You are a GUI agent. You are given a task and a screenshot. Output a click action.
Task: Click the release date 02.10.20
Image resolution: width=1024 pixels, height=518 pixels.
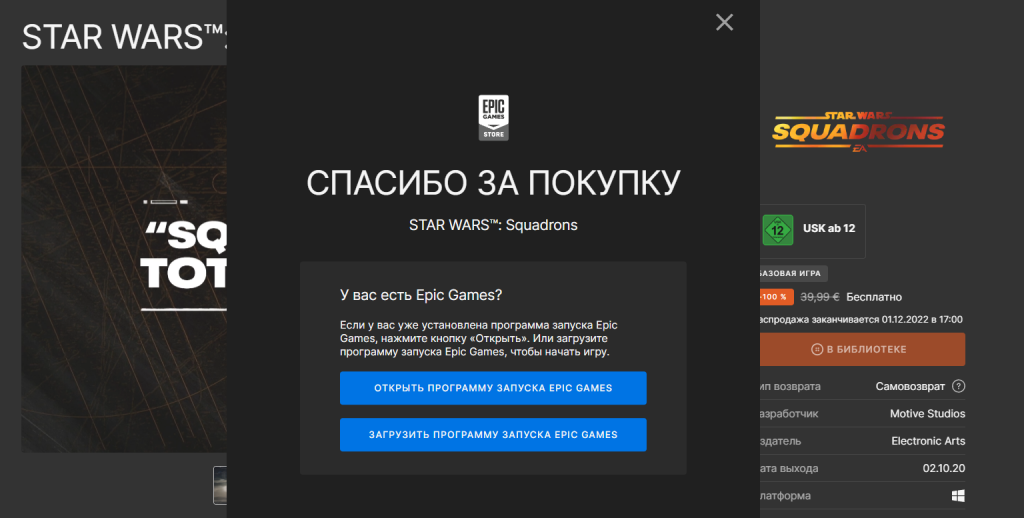[944, 468]
